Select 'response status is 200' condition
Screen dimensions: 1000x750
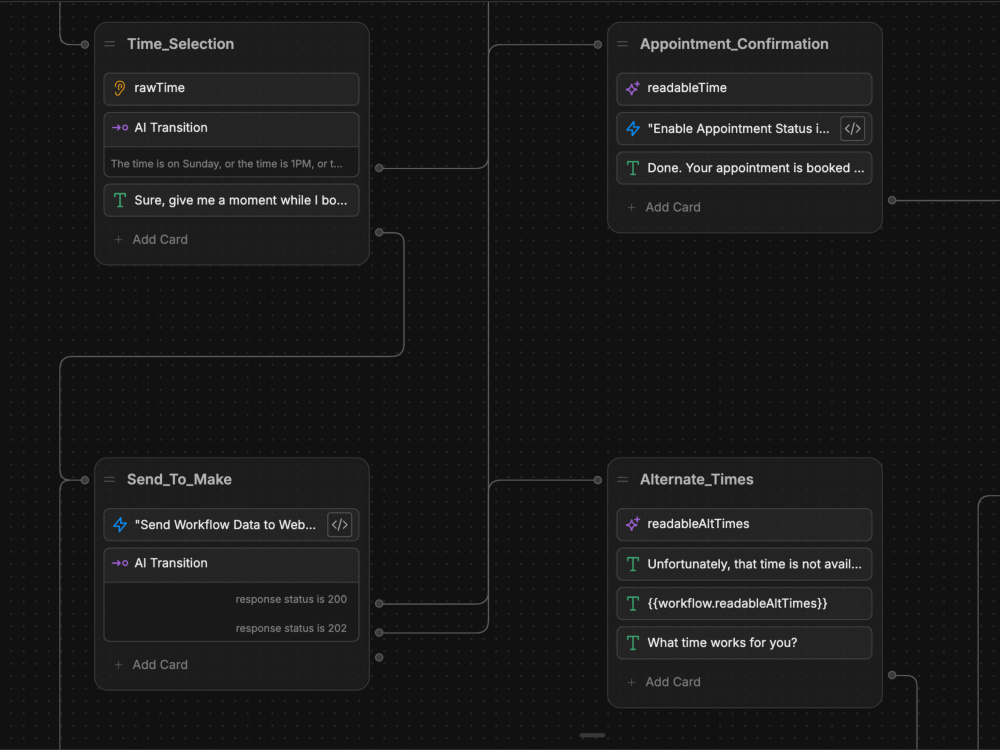[x=291, y=599]
